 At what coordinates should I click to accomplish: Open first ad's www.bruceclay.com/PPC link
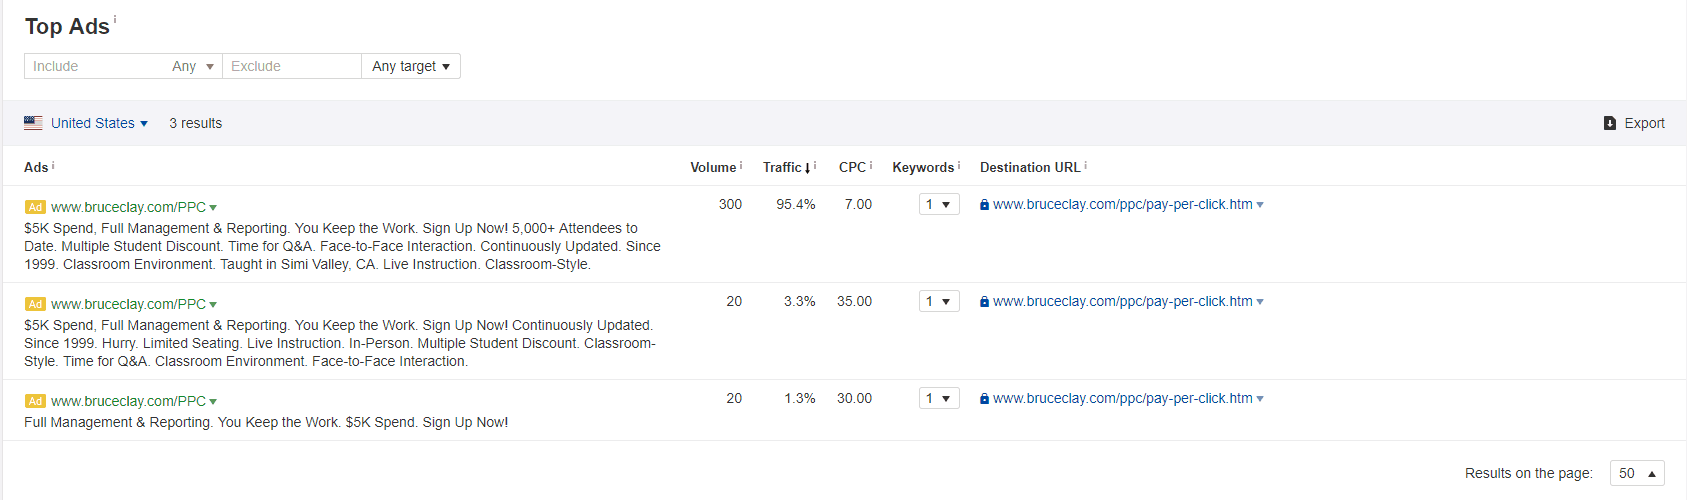(128, 207)
